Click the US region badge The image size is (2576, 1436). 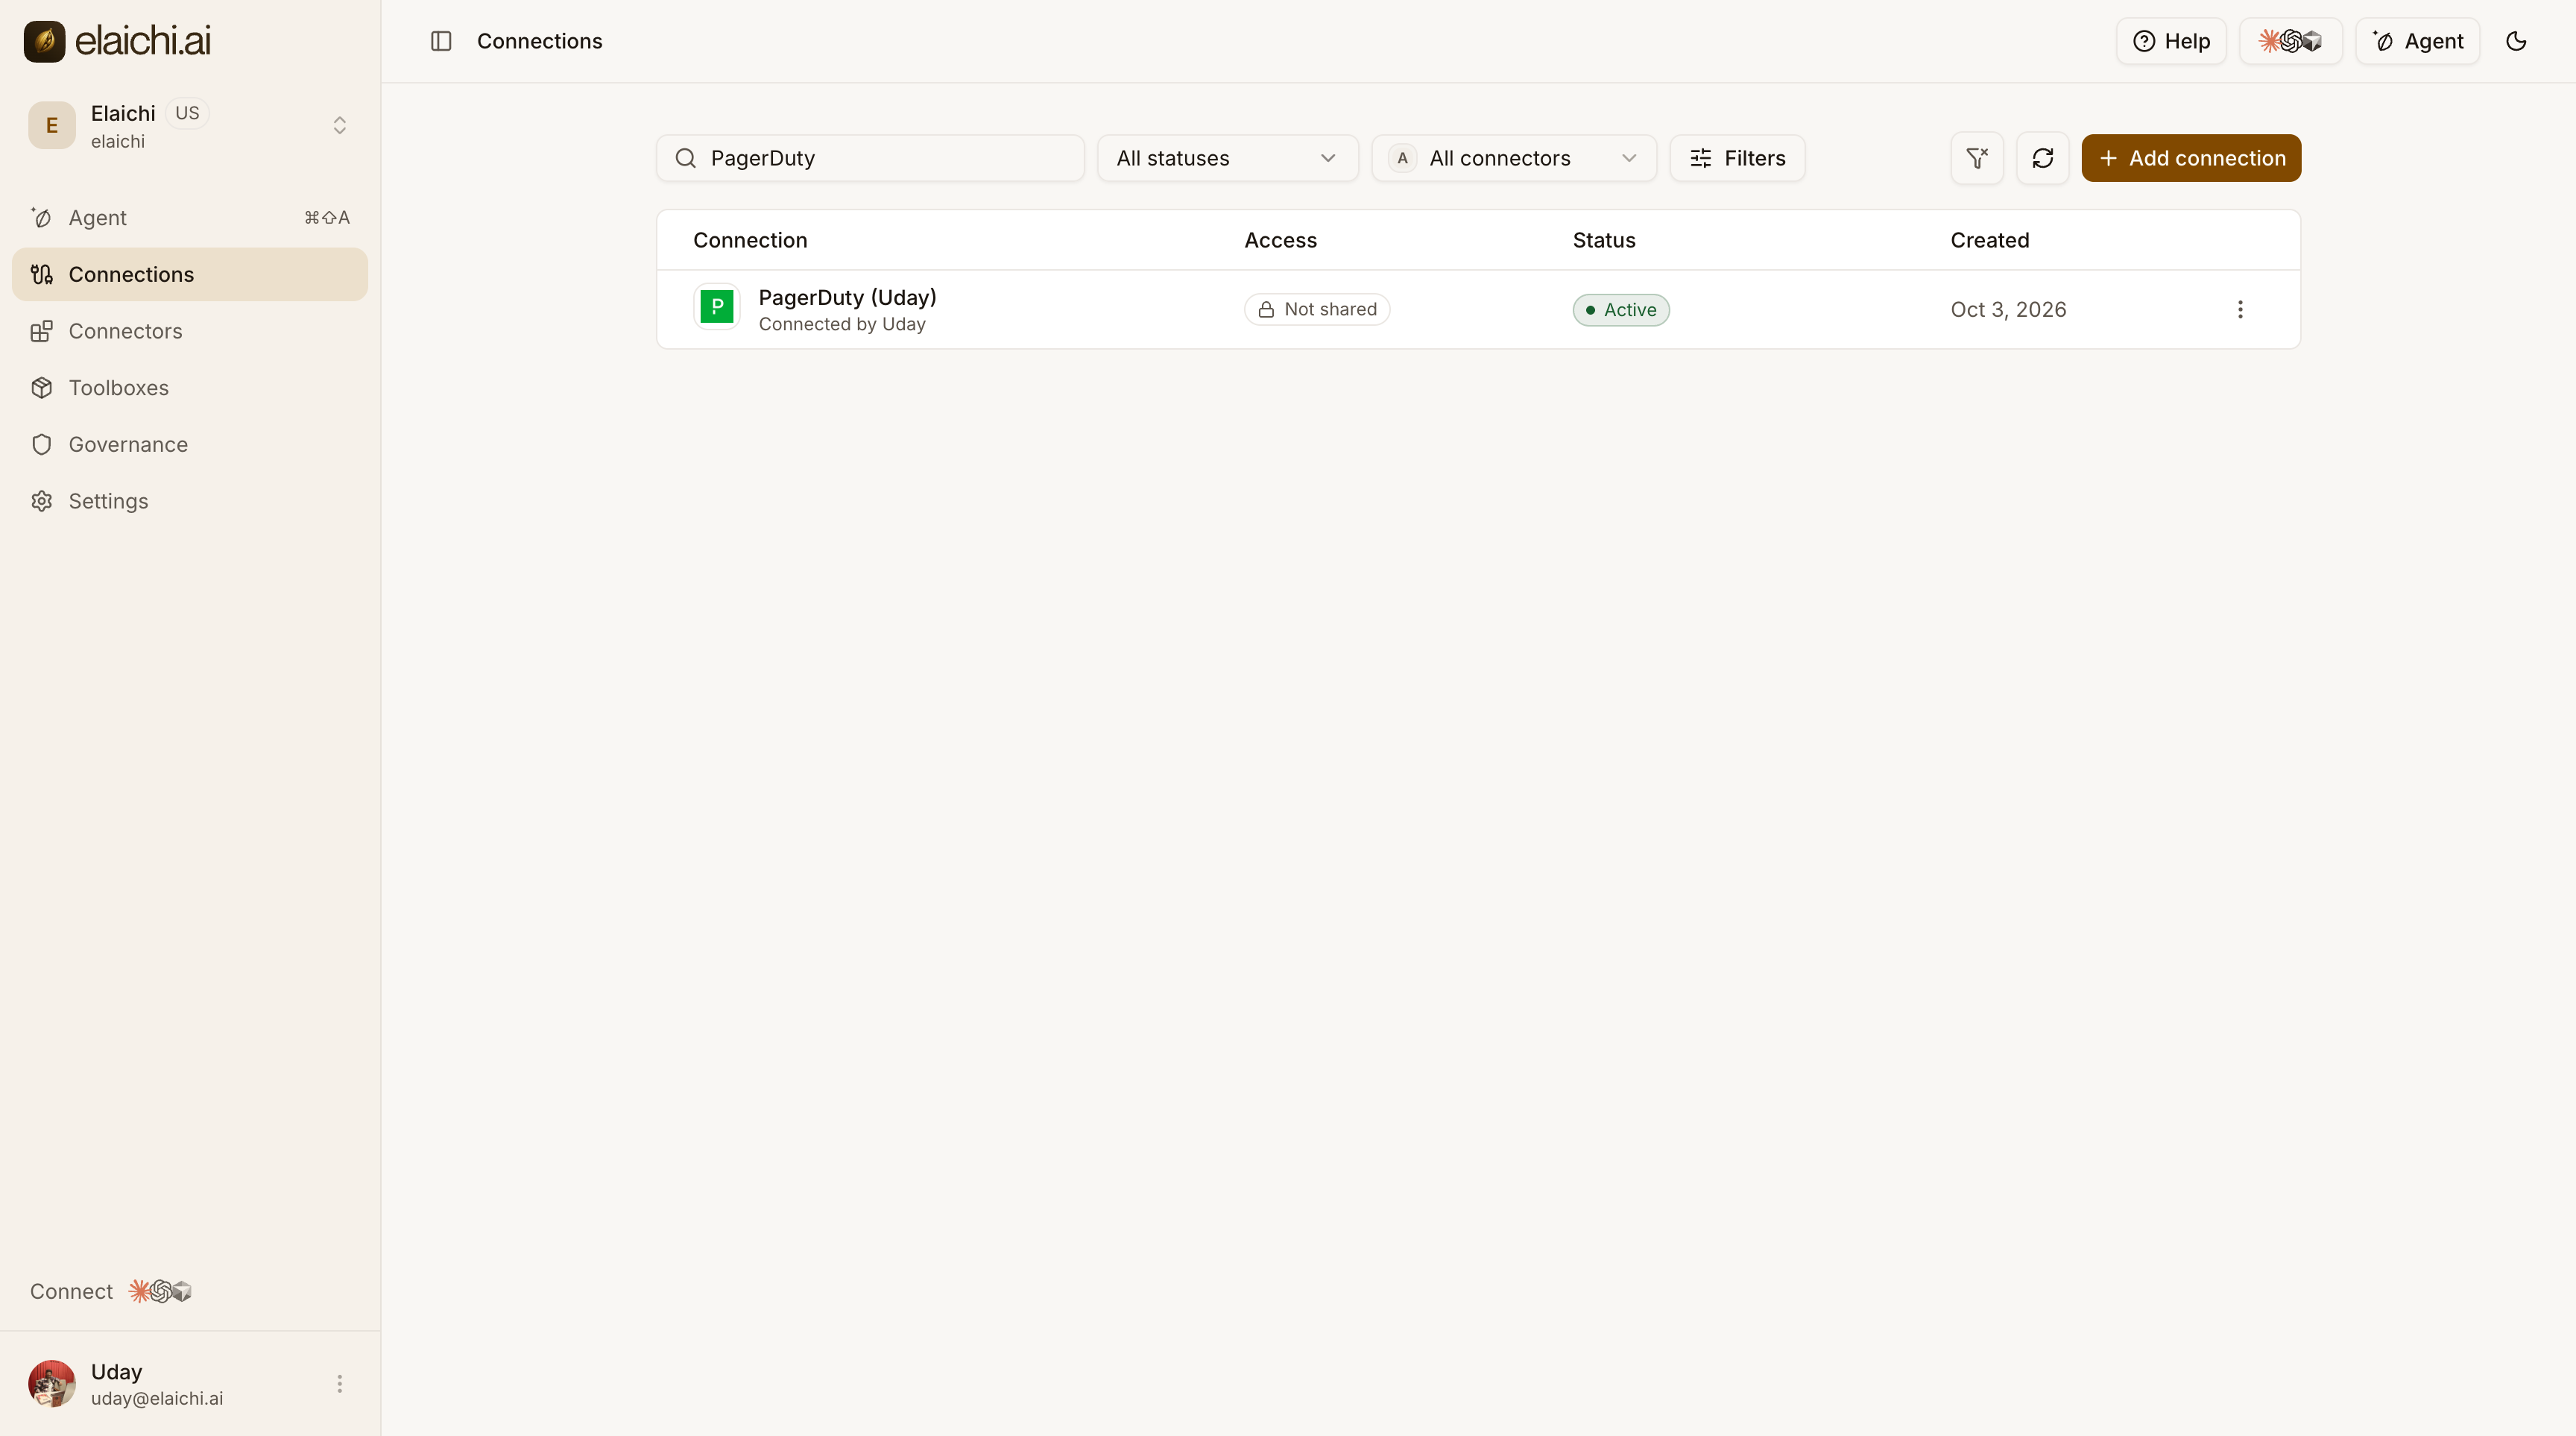[187, 113]
